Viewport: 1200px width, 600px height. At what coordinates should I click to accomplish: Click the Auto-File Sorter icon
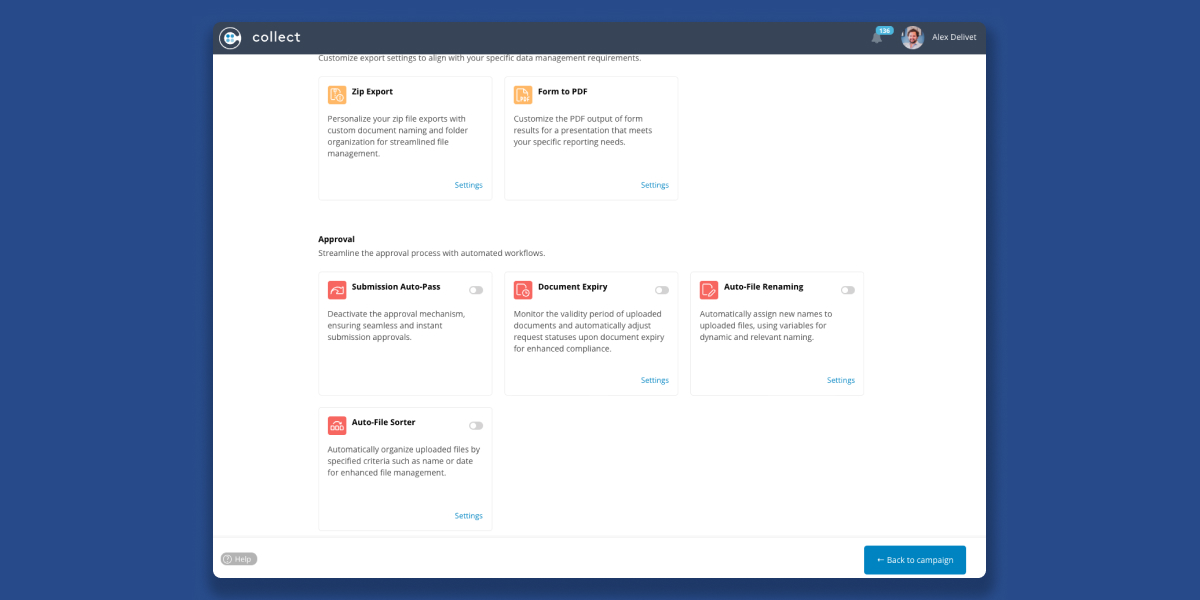337,426
